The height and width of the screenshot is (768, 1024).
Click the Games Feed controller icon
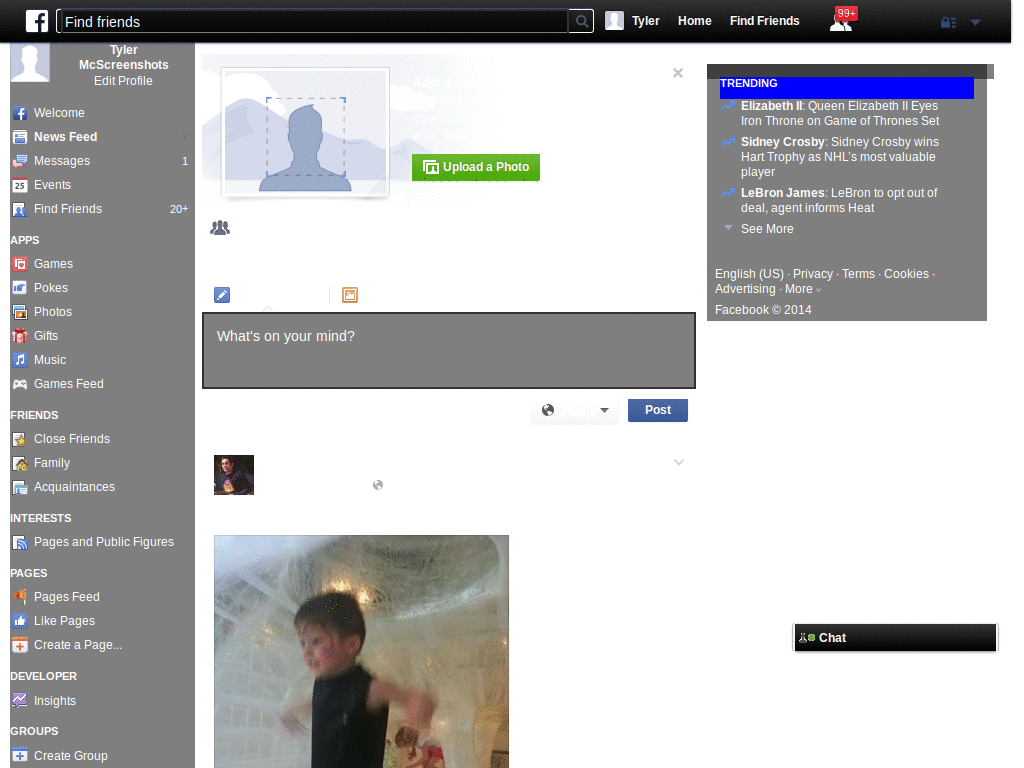(20, 384)
